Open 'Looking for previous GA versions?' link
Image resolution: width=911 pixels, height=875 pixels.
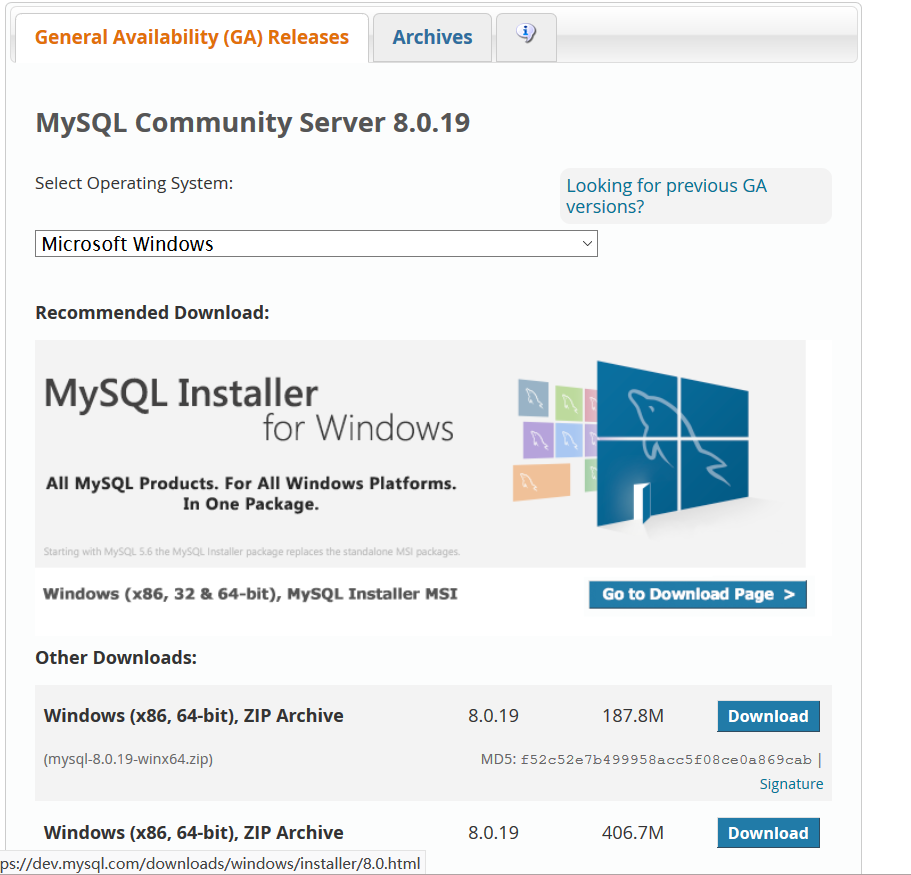tap(666, 196)
